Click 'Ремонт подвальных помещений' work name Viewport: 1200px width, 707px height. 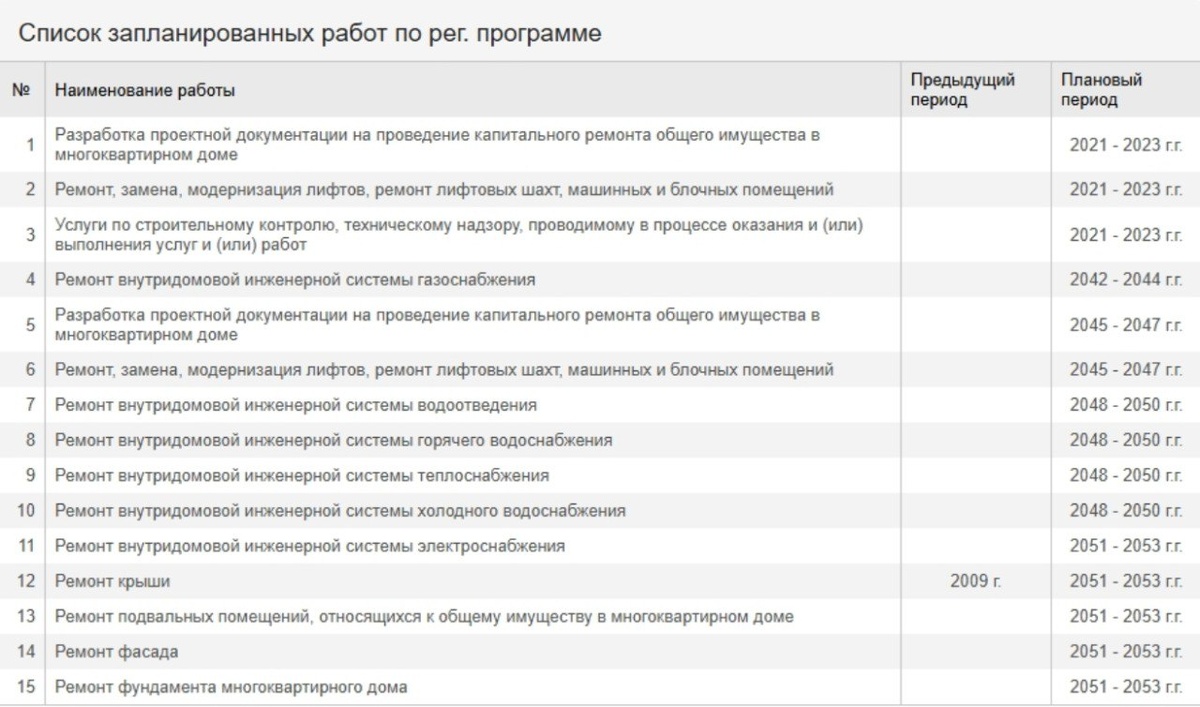(424, 616)
